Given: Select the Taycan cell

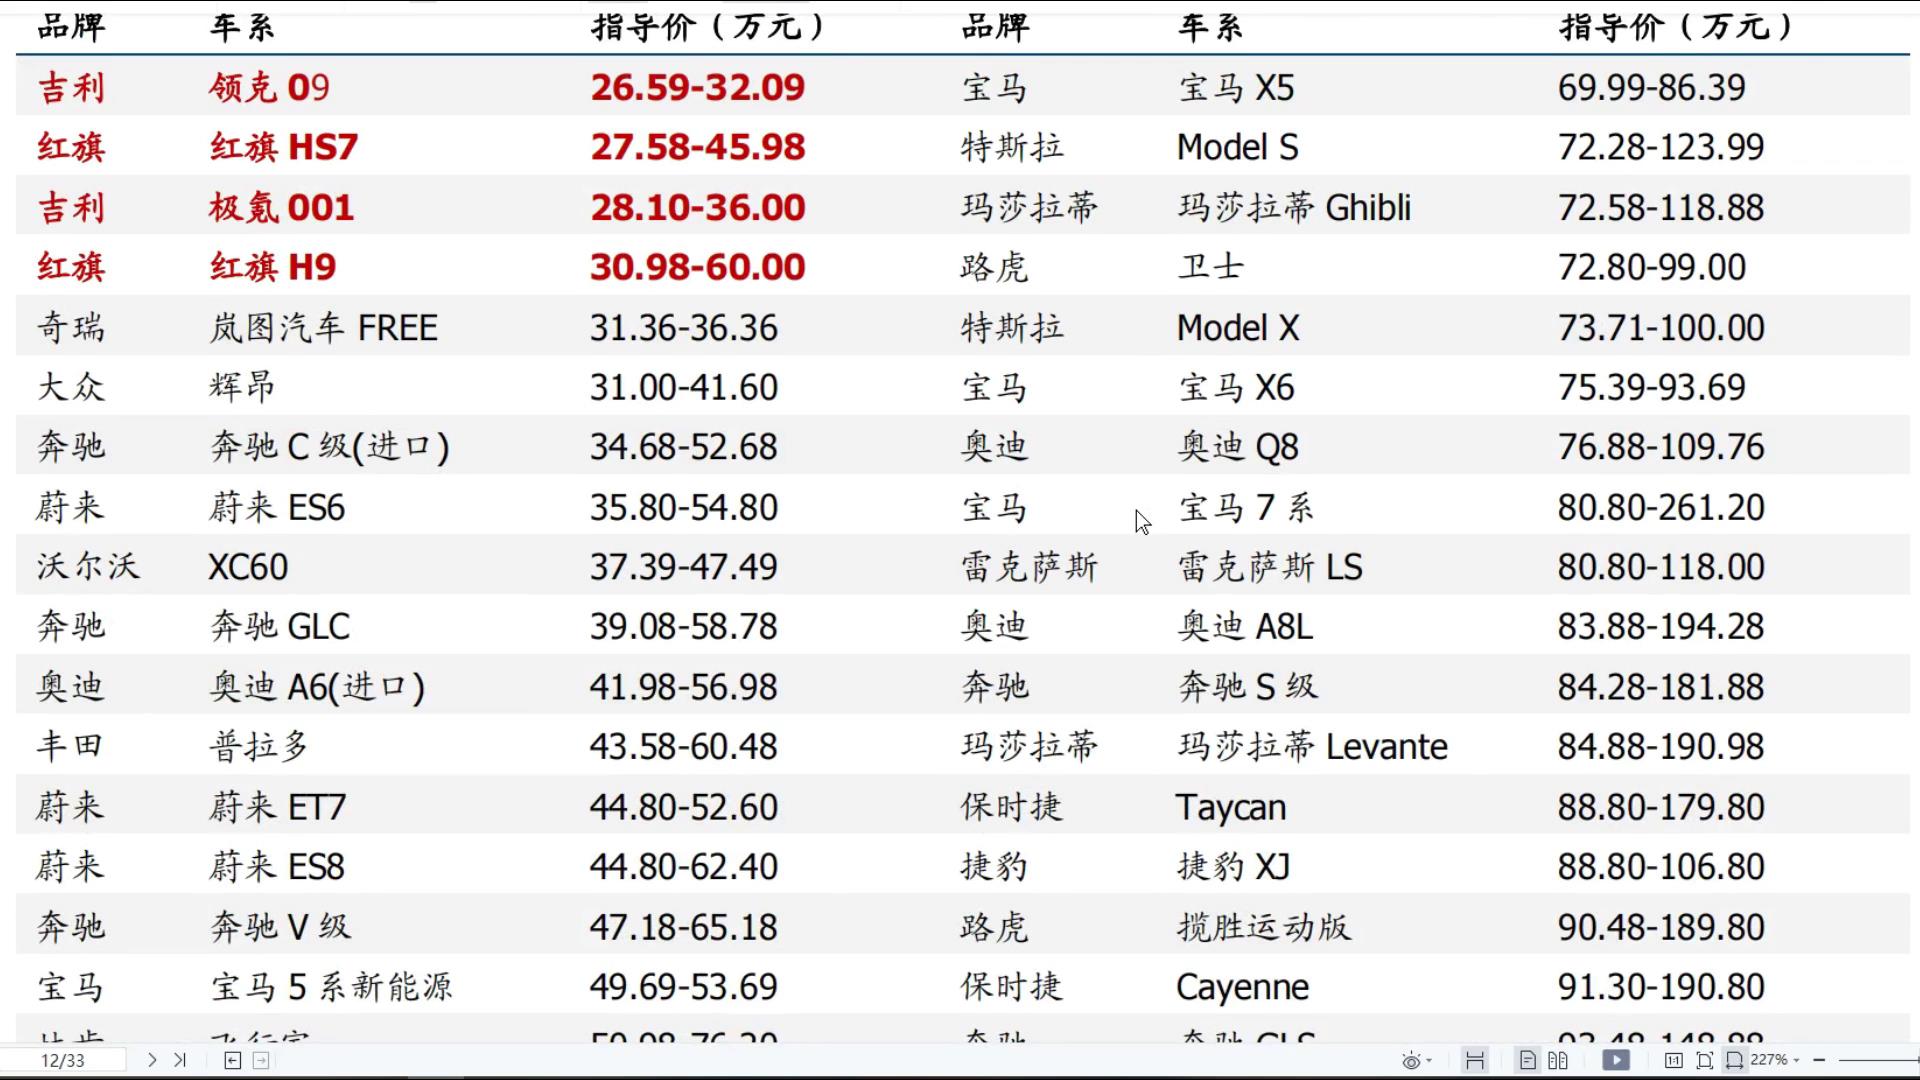Looking at the screenshot, I should (x=1231, y=807).
